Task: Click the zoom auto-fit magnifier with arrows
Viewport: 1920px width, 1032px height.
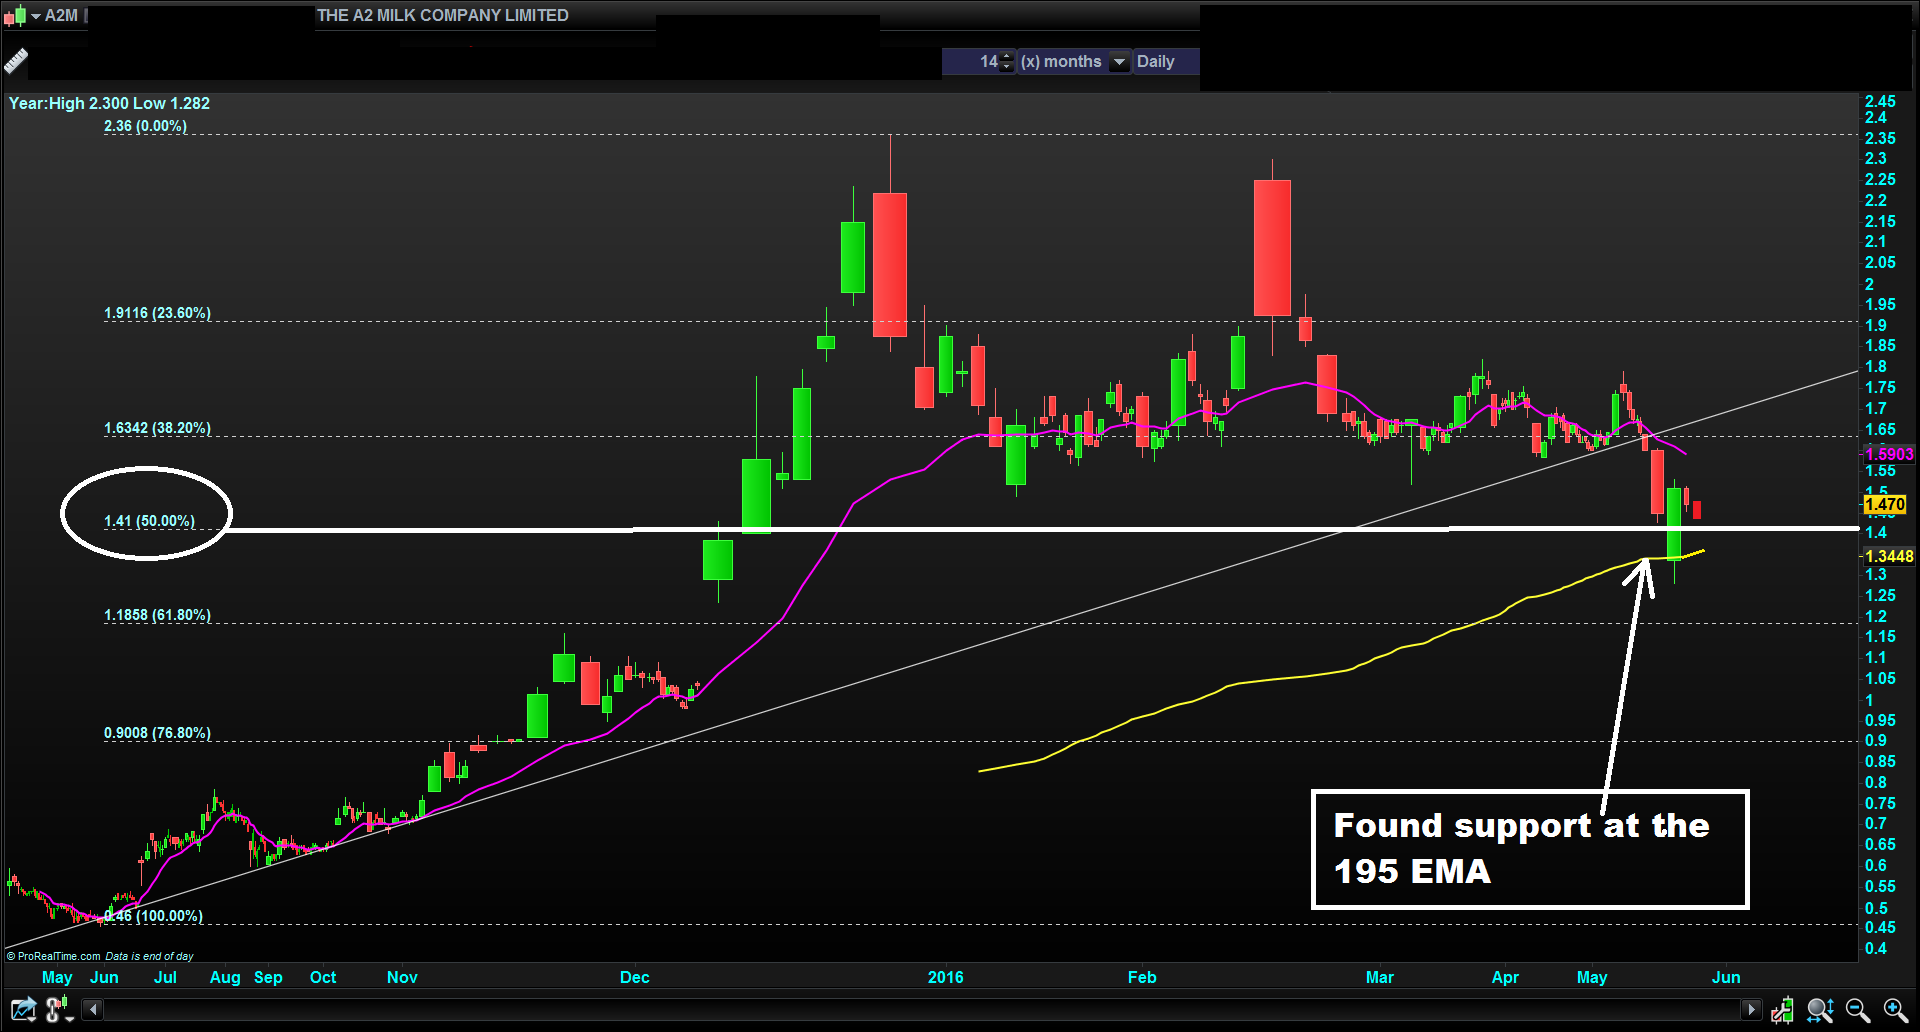Action: [x=1820, y=1010]
